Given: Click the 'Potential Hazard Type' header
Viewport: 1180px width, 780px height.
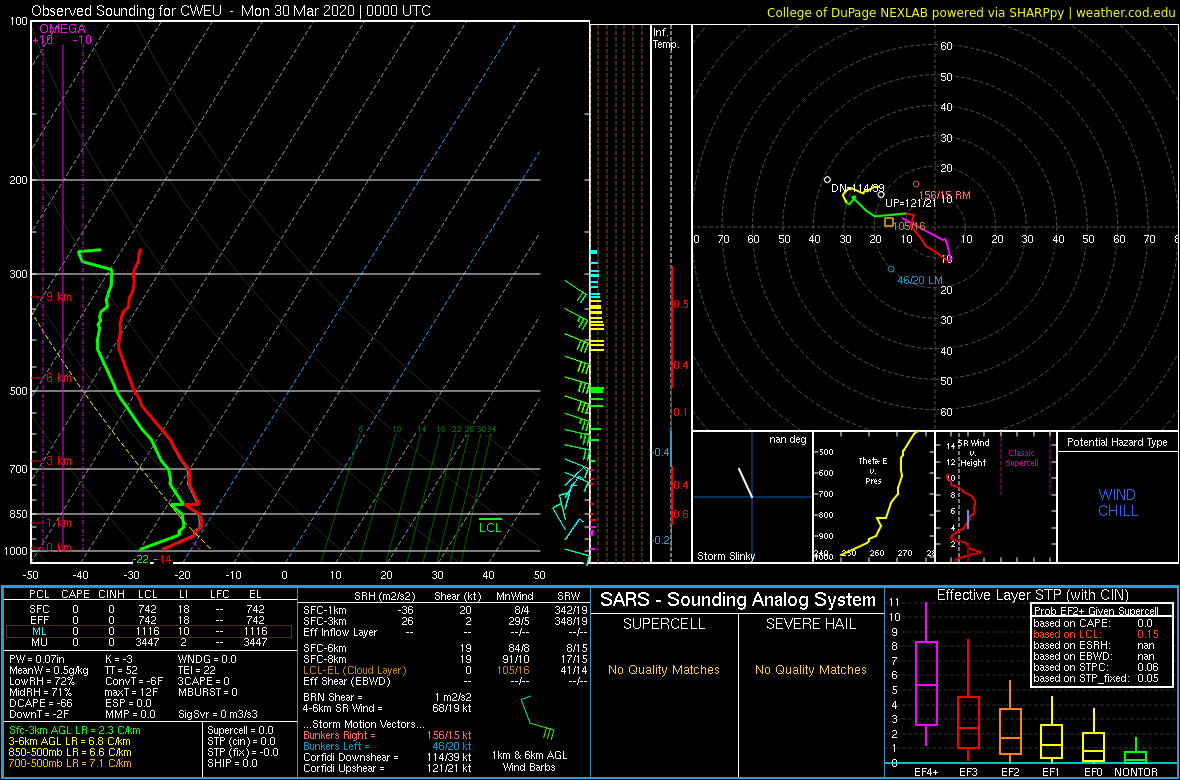Looking at the screenshot, I should 1117,443.
